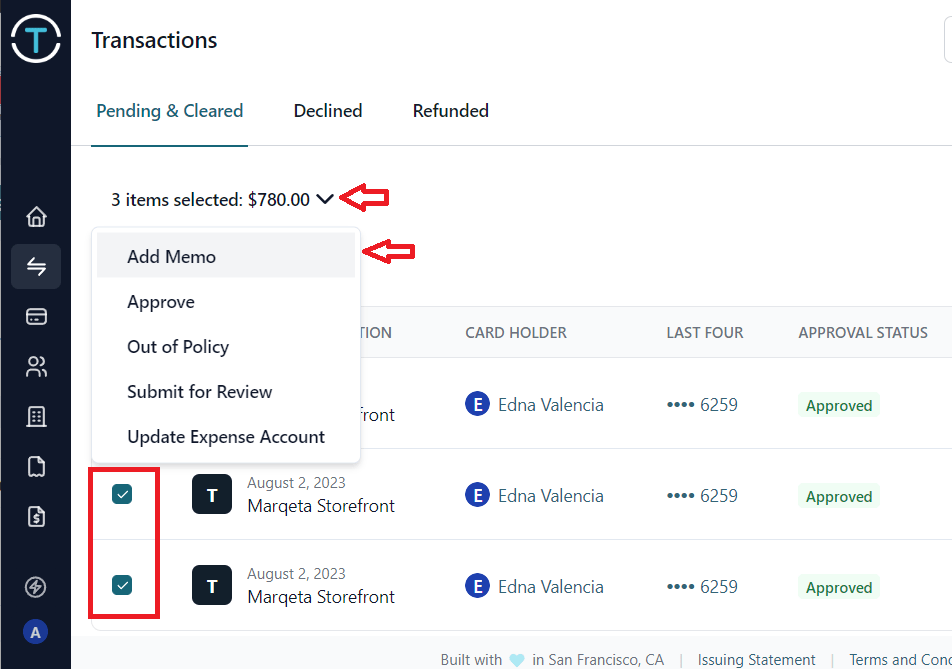Select Submit for Review menu option

(x=199, y=392)
